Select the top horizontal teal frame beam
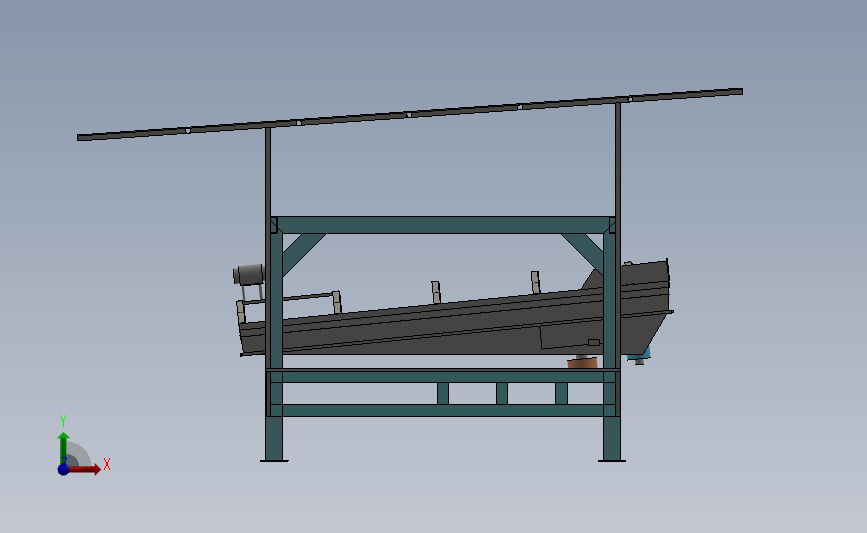Viewport: 867px width, 533px height. 443,225
